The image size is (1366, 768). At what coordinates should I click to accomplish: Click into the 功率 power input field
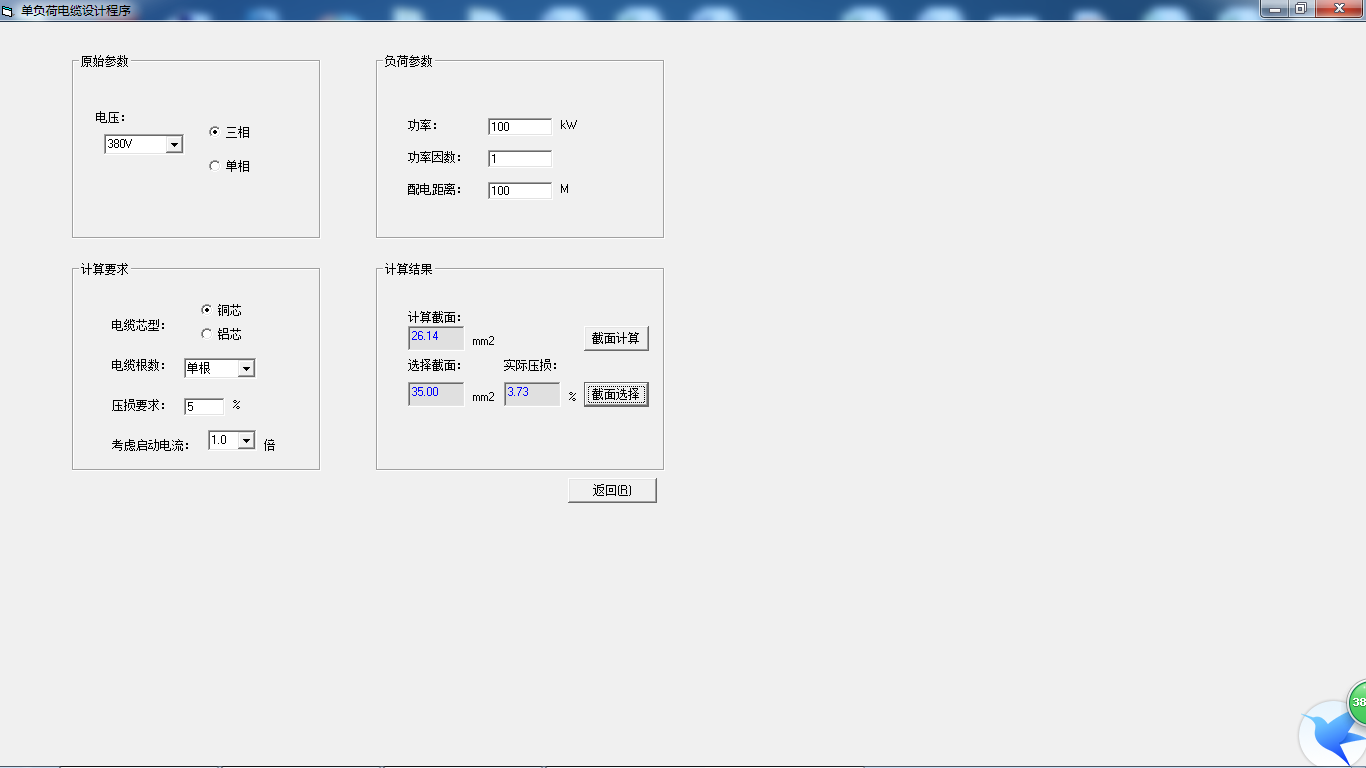click(x=520, y=127)
